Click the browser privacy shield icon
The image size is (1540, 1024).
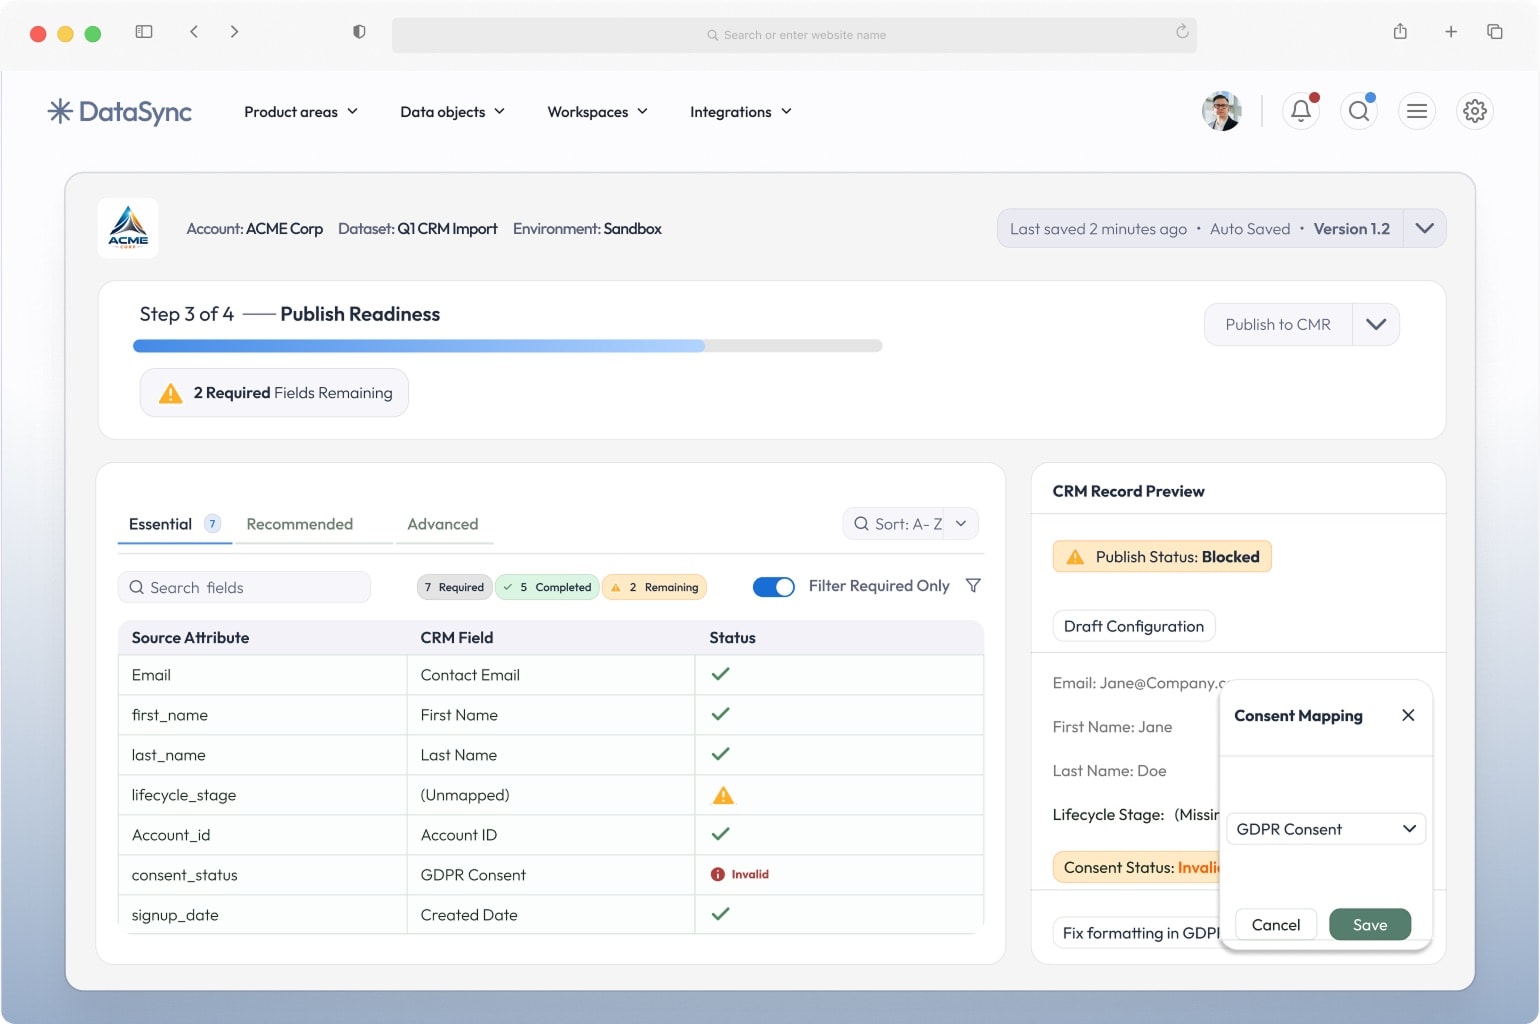point(359,32)
